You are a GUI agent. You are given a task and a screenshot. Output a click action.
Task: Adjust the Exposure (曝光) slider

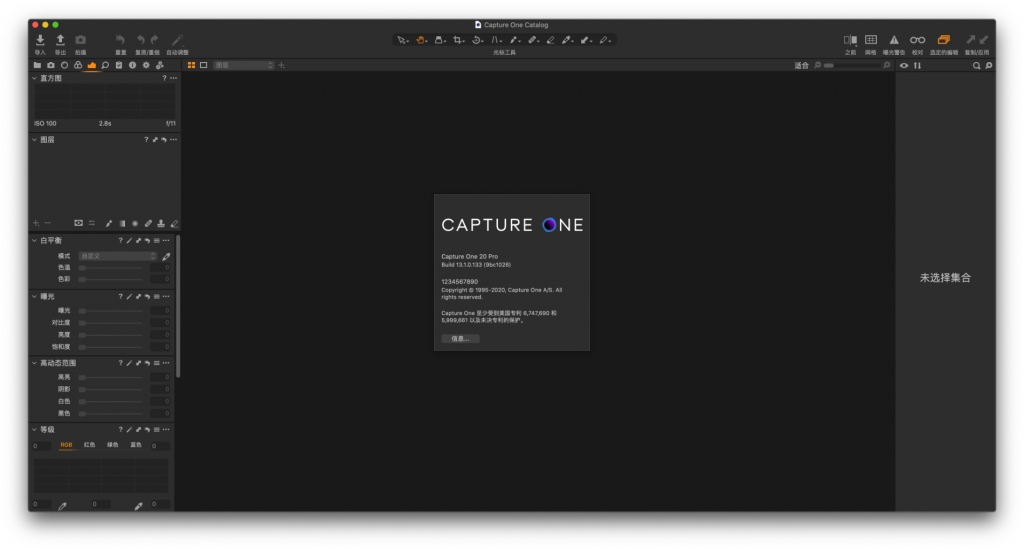[112, 311]
